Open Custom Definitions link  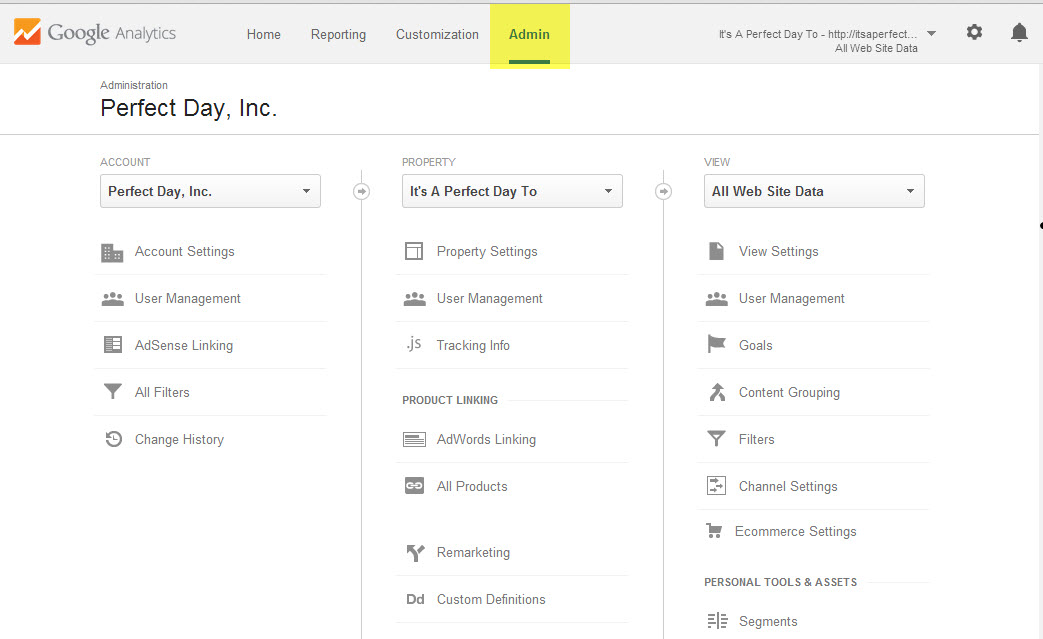coord(491,599)
